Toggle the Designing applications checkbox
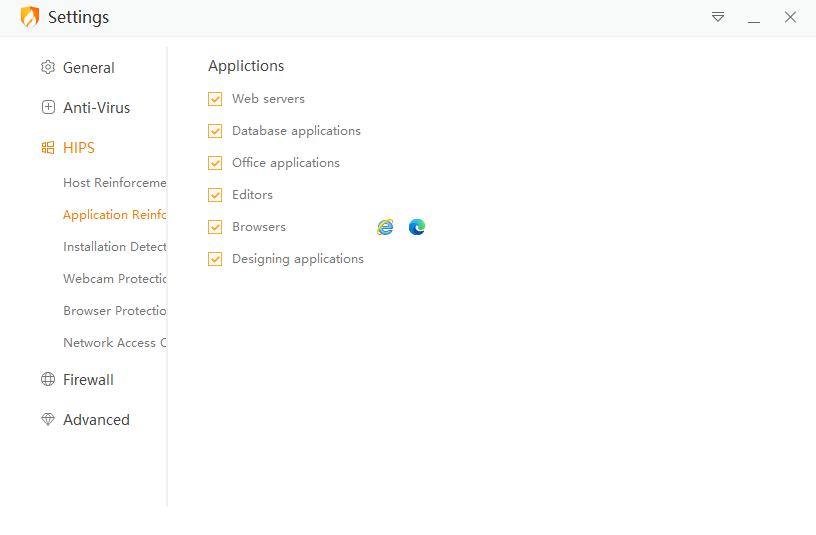Image resolution: width=816 pixels, height=535 pixels. click(x=215, y=259)
